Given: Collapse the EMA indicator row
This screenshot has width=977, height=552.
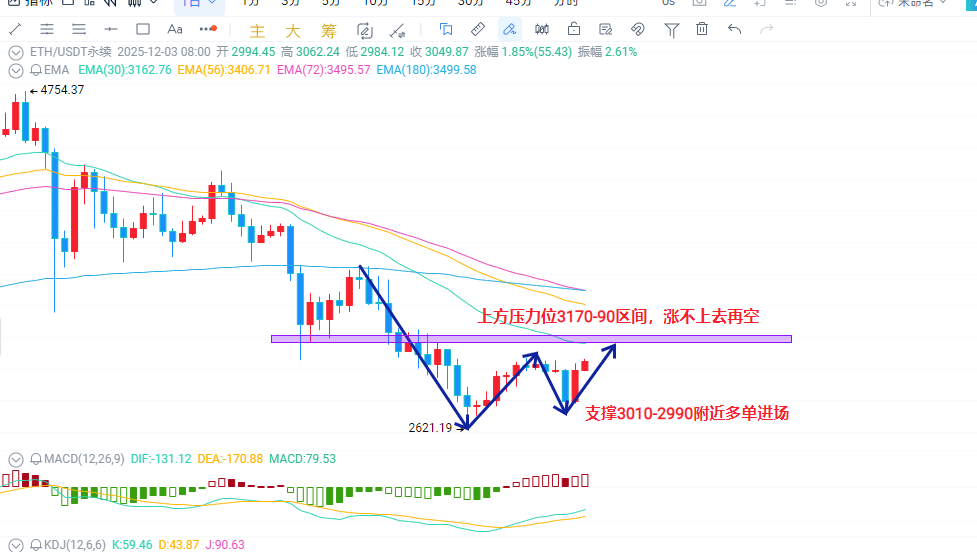Looking at the screenshot, I should pos(15,70).
